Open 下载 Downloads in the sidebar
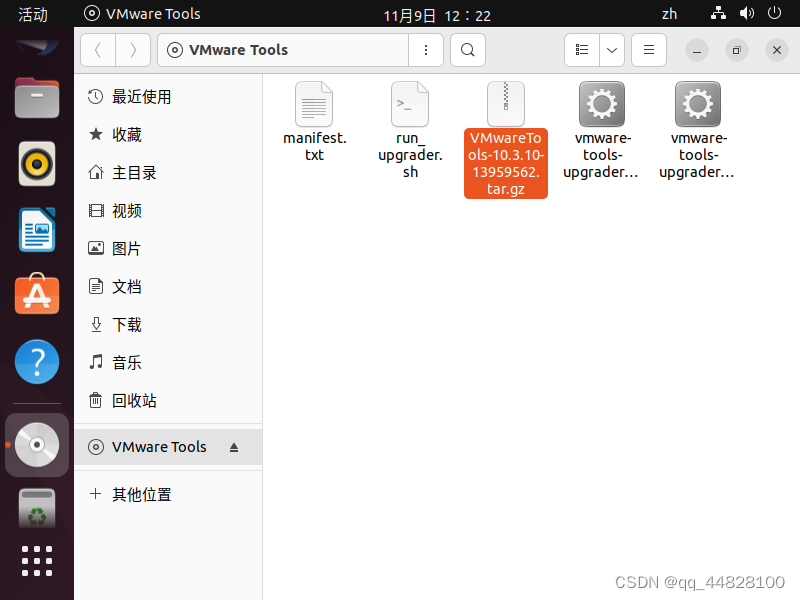The height and width of the screenshot is (600, 800). [x=130, y=324]
